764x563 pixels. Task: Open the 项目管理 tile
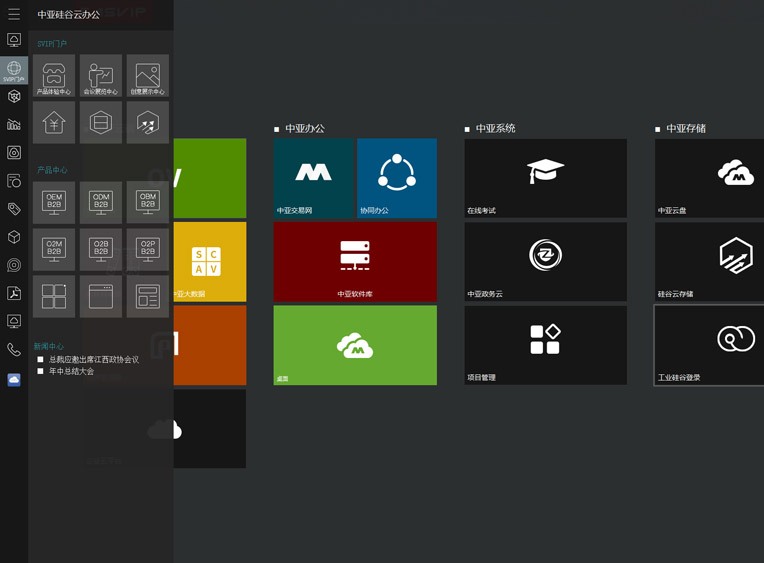(x=545, y=345)
